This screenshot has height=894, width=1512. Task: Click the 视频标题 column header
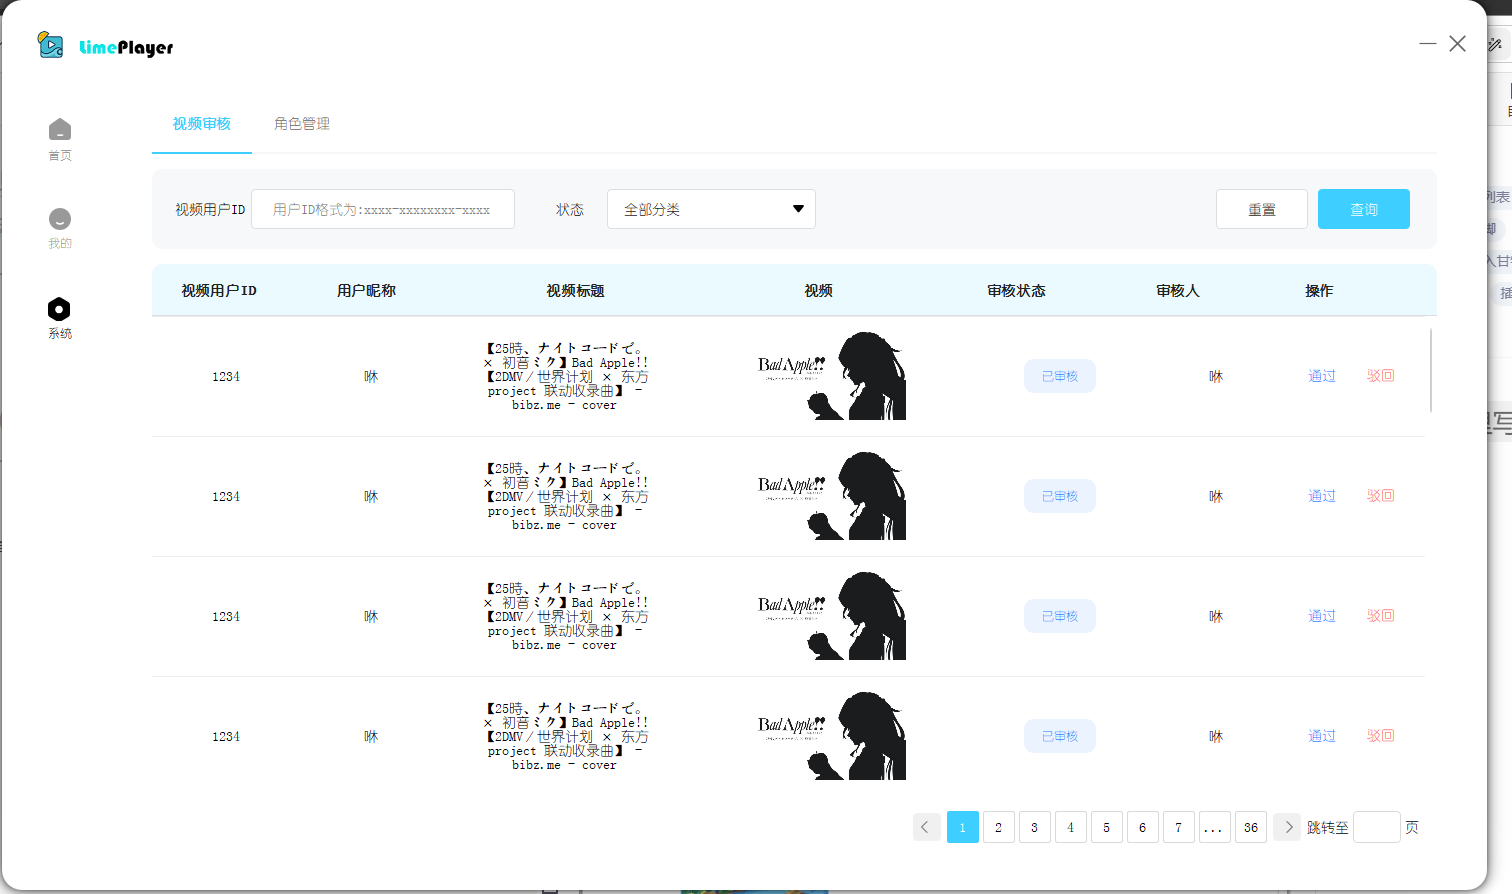(x=576, y=291)
